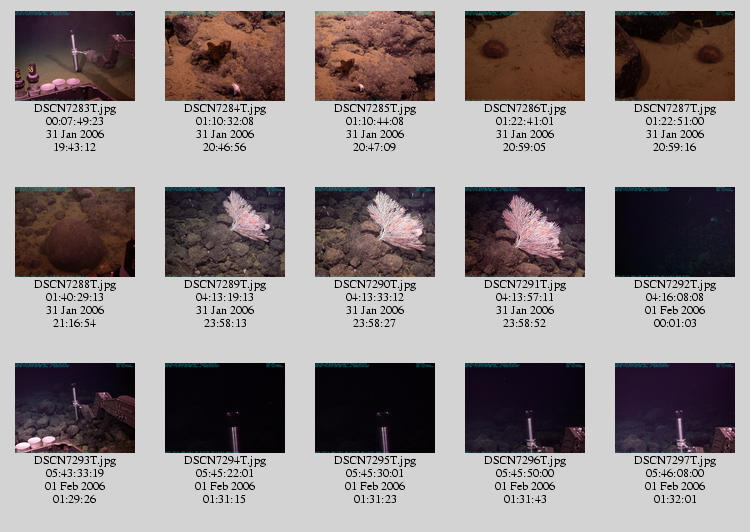Select timecode 05:45:30:01
750x532 pixels.
[375, 473]
